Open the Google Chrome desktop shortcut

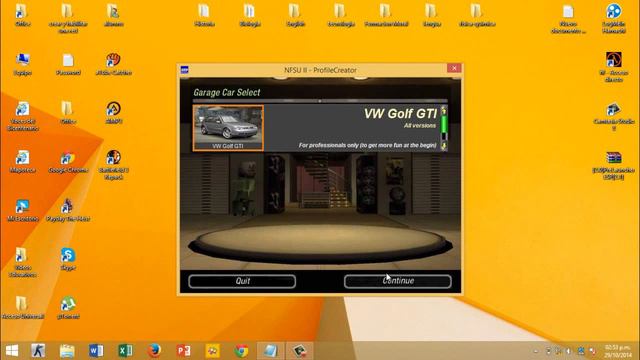point(68,162)
